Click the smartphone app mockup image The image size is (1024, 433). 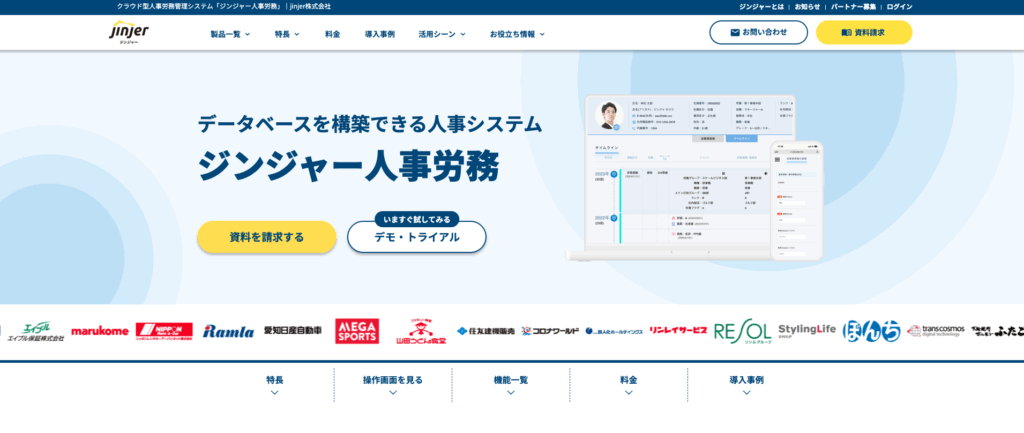(797, 200)
